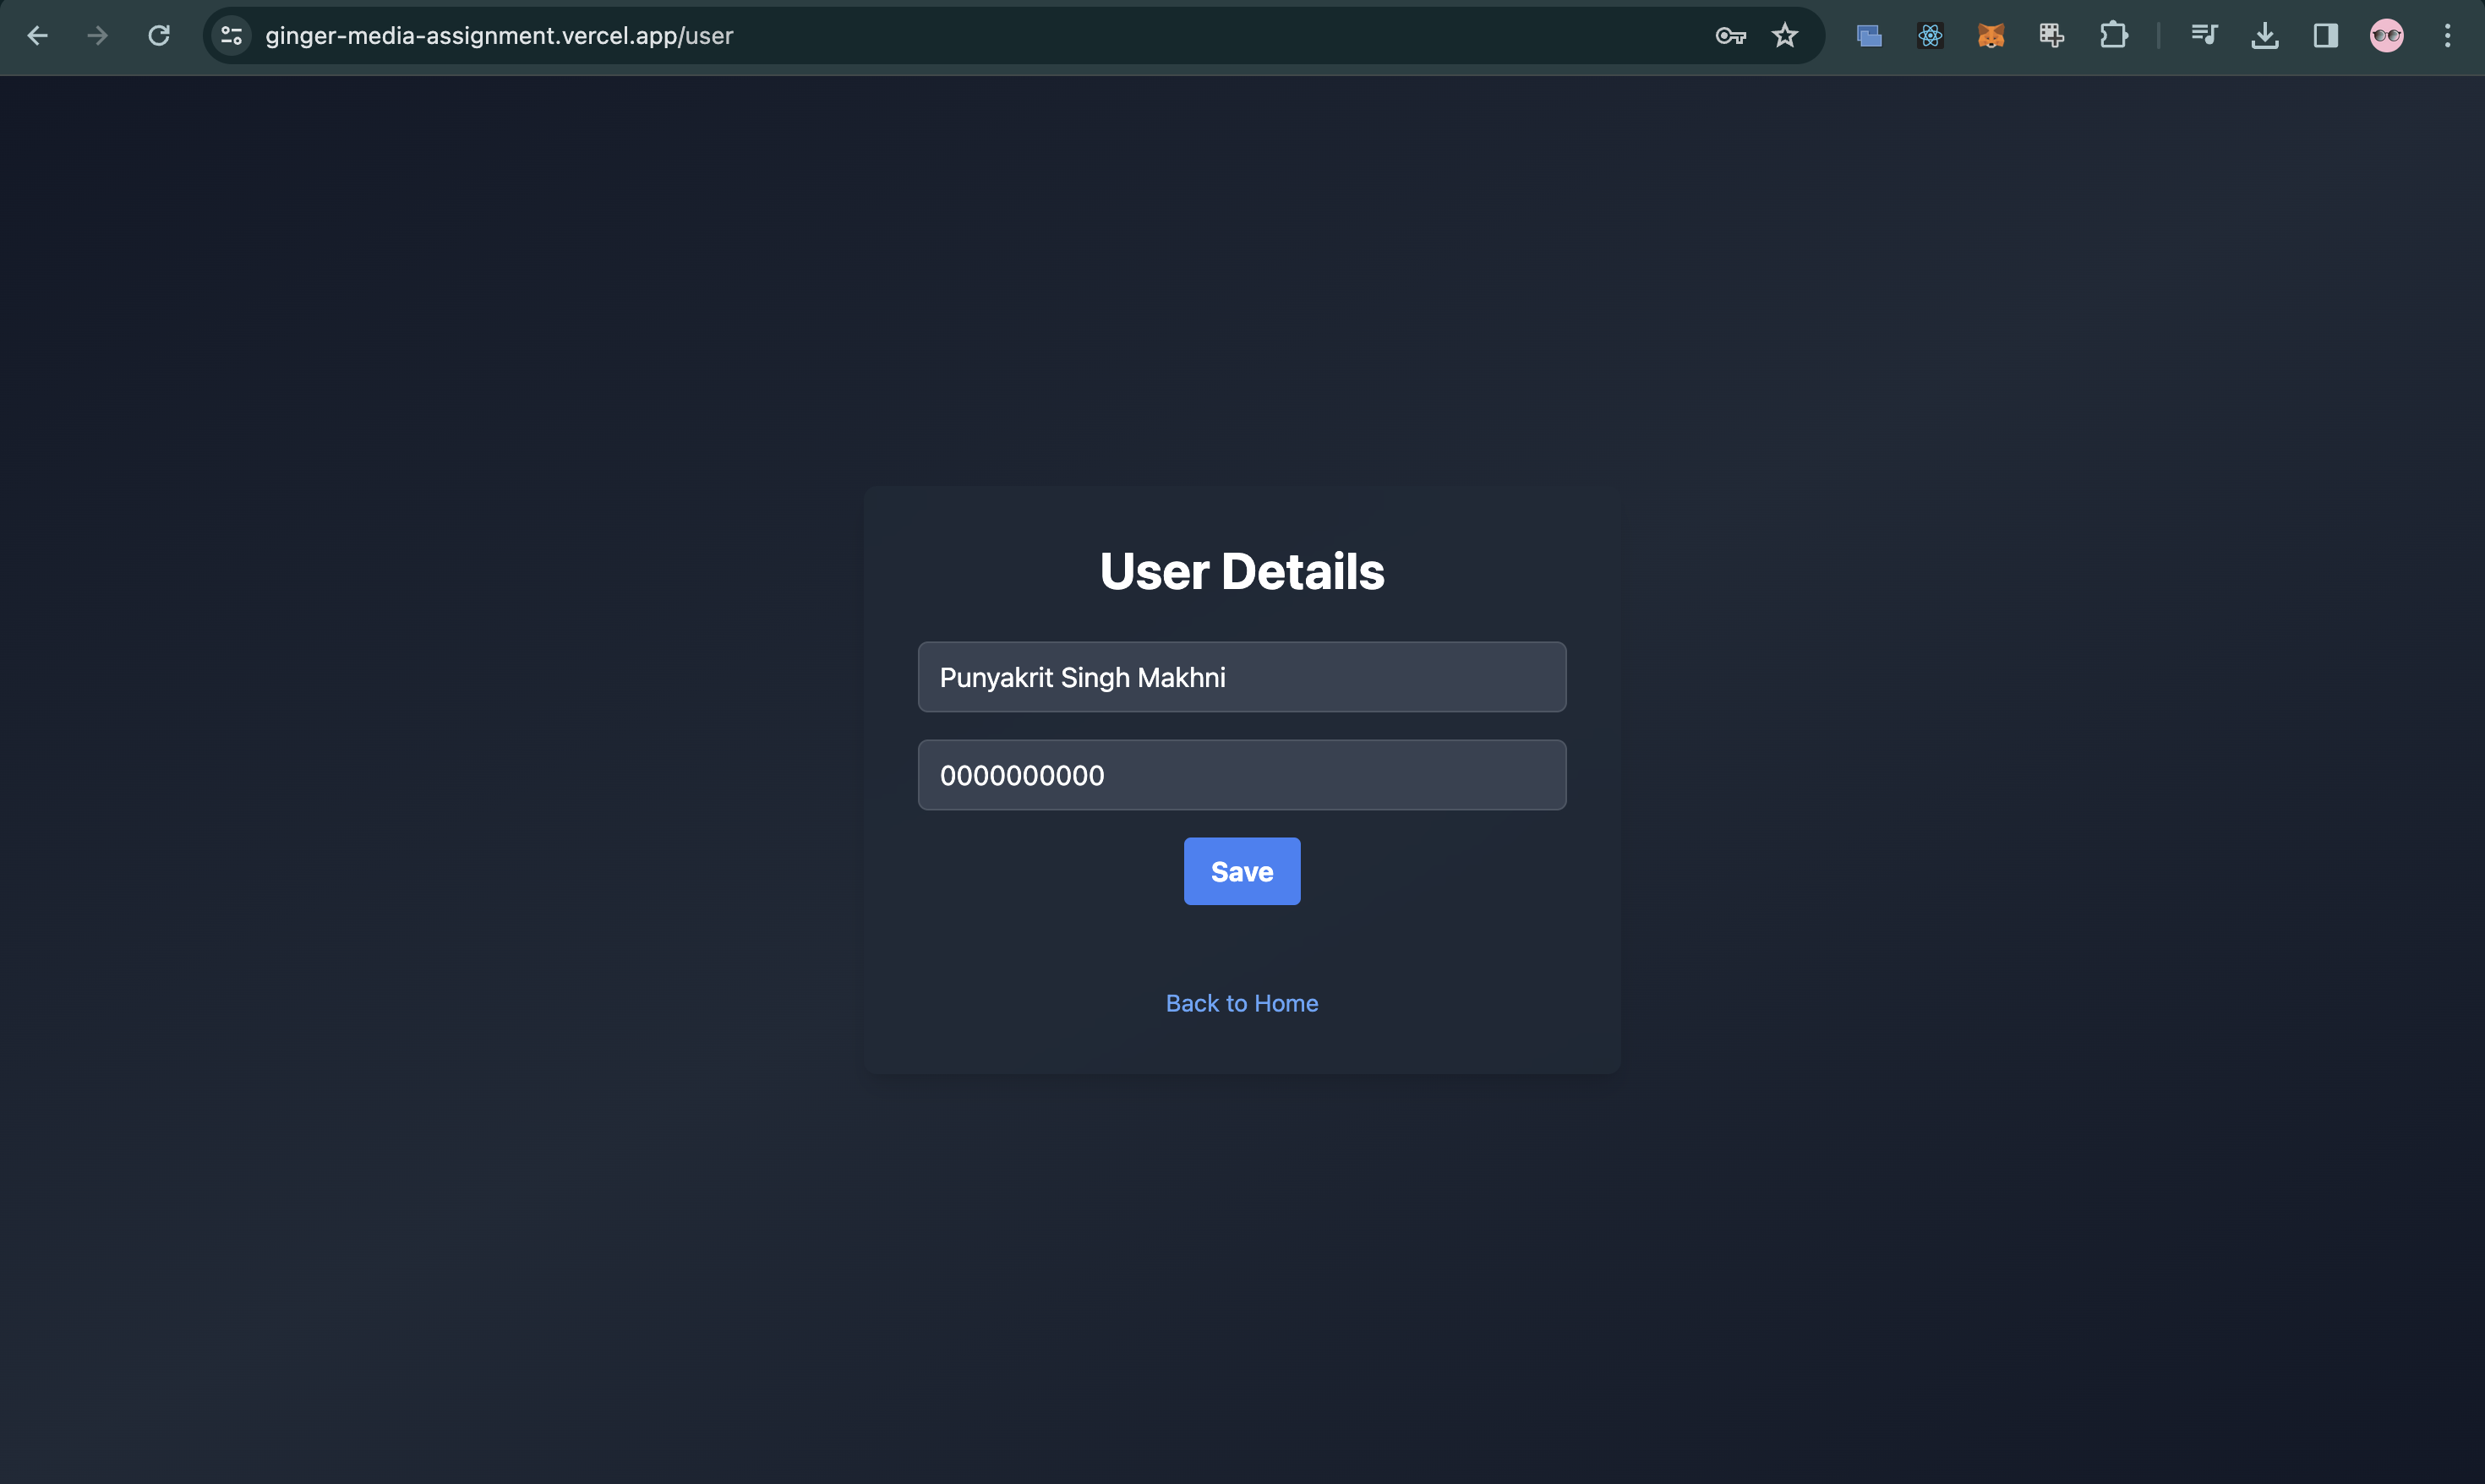Open the Extensions puzzle menu
Screen dimensions: 2485x1484
coord(2113,36)
